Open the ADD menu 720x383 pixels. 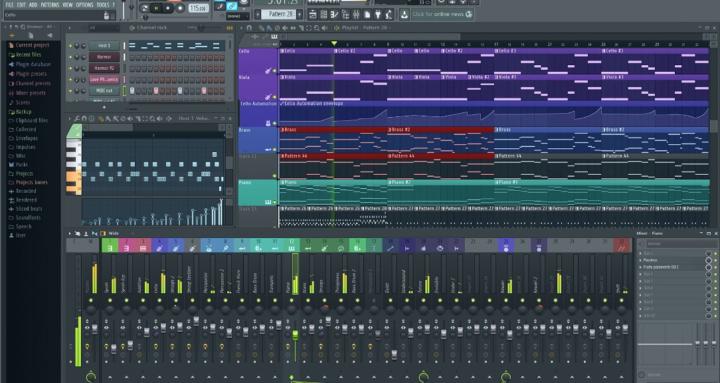pyautogui.click(x=33, y=5)
